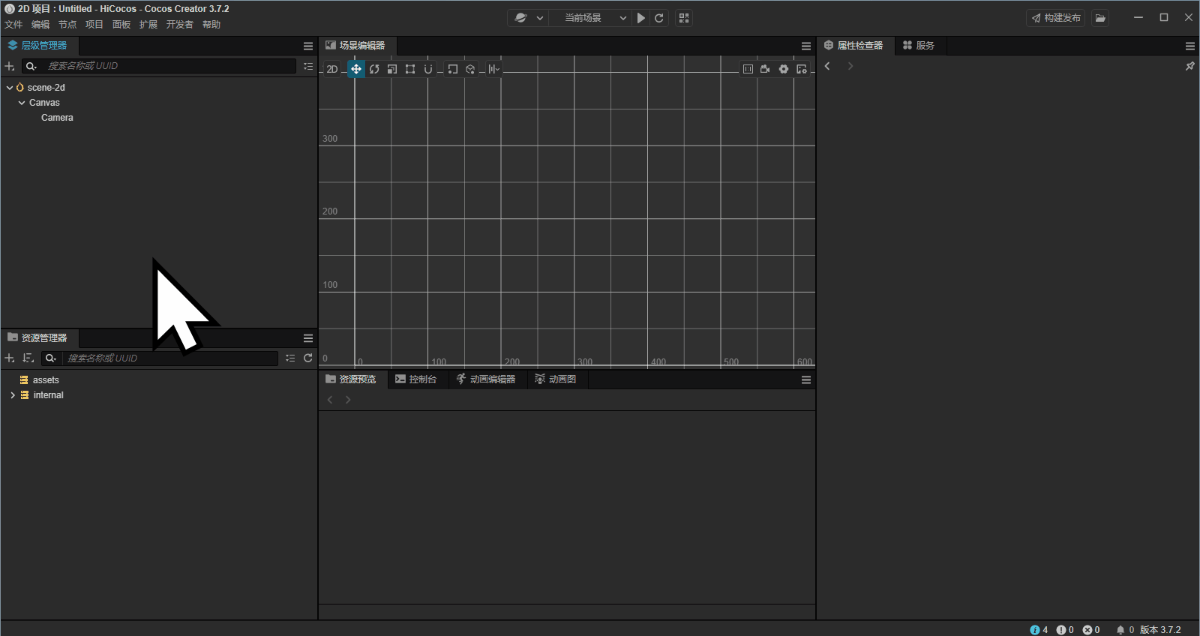Collapse all nodes in the hierarchy

(308, 66)
